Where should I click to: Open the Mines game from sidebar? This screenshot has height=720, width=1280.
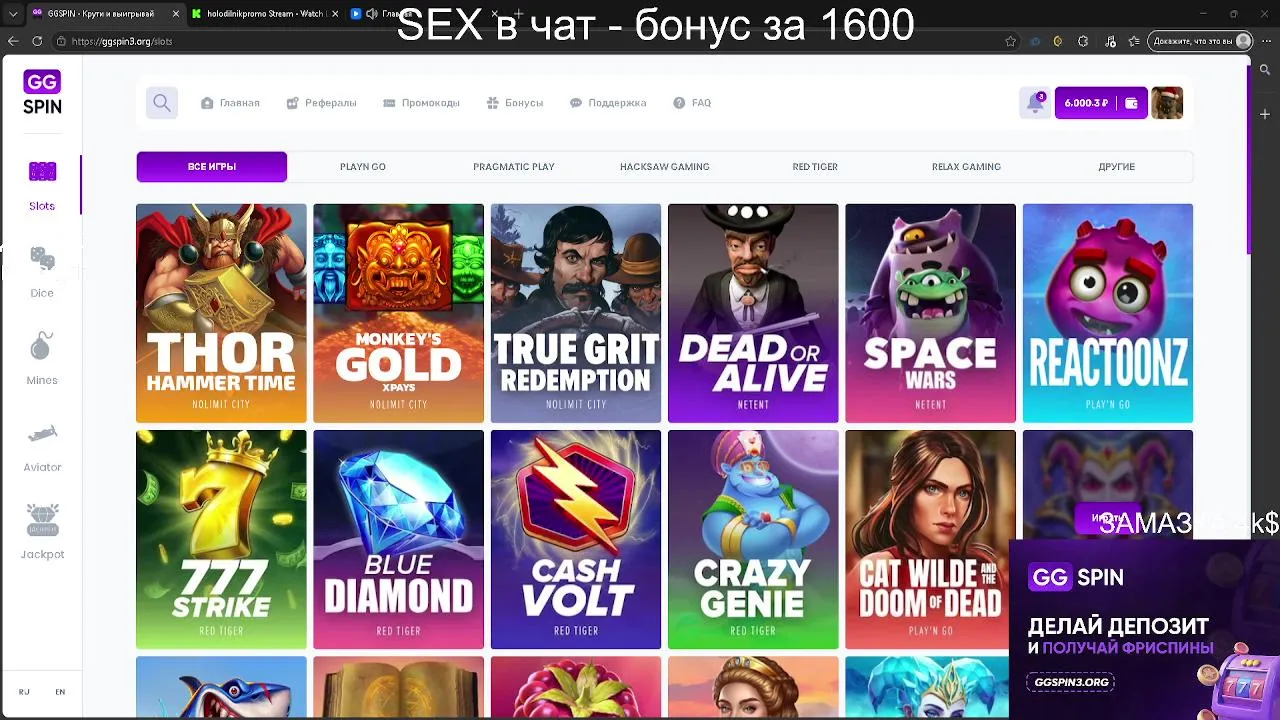click(x=42, y=360)
